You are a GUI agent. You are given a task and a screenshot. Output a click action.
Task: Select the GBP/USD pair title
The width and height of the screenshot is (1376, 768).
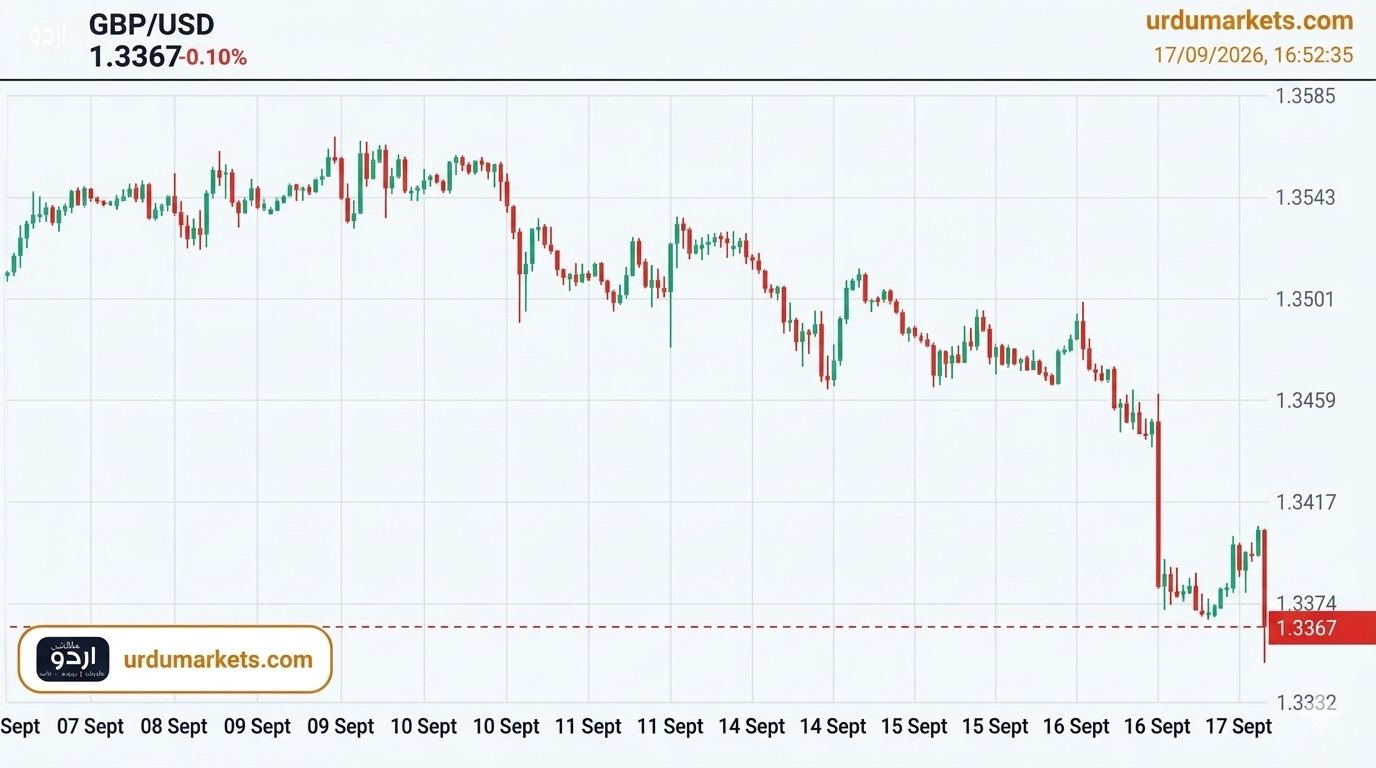[x=152, y=24]
